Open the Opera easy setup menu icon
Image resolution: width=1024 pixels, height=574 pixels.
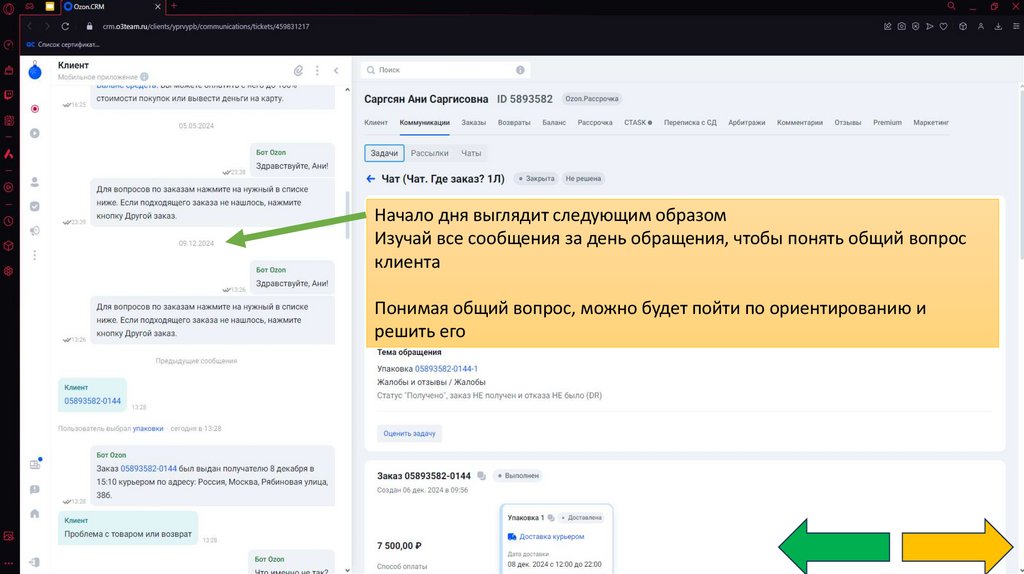tap(1016, 26)
